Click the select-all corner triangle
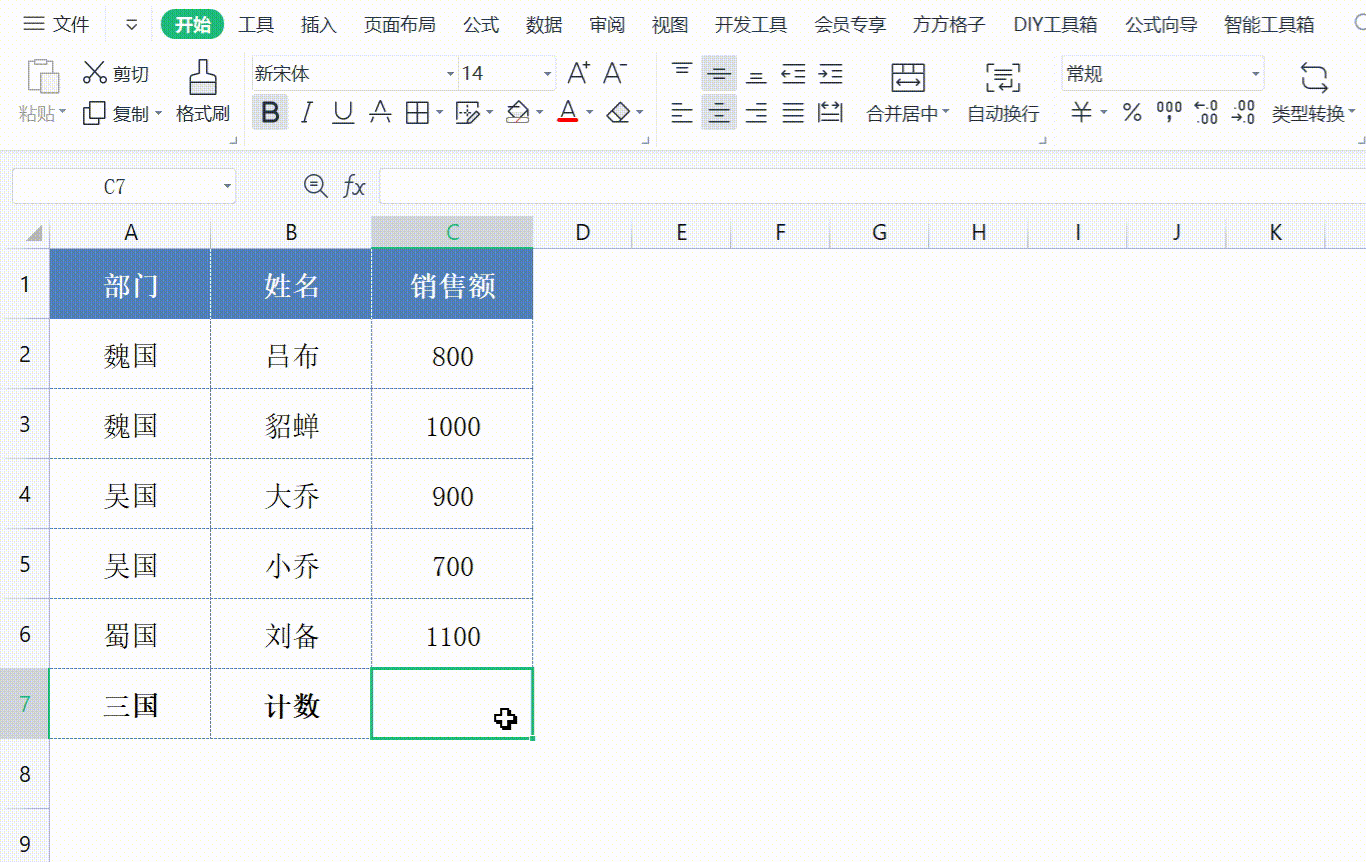Viewport: 1366px width, 862px height. coord(34,233)
